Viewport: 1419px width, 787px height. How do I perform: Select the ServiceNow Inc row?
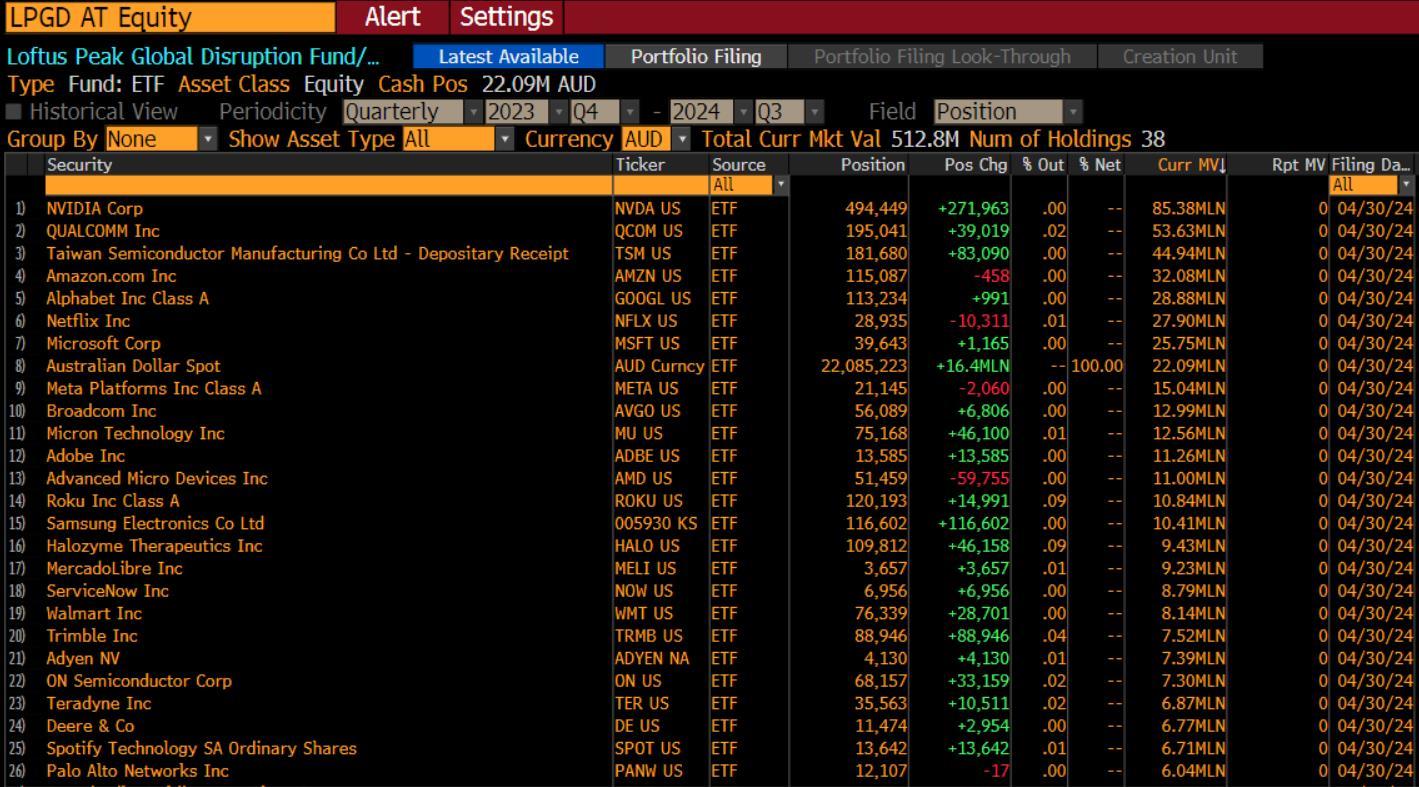pyautogui.click(x=709, y=591)
